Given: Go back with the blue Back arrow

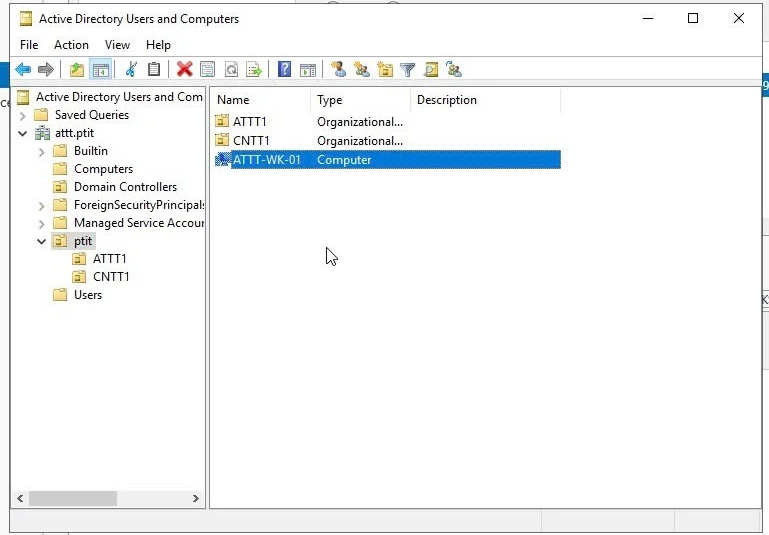Looking at the screenshot, I should click(x=23, y=70).
